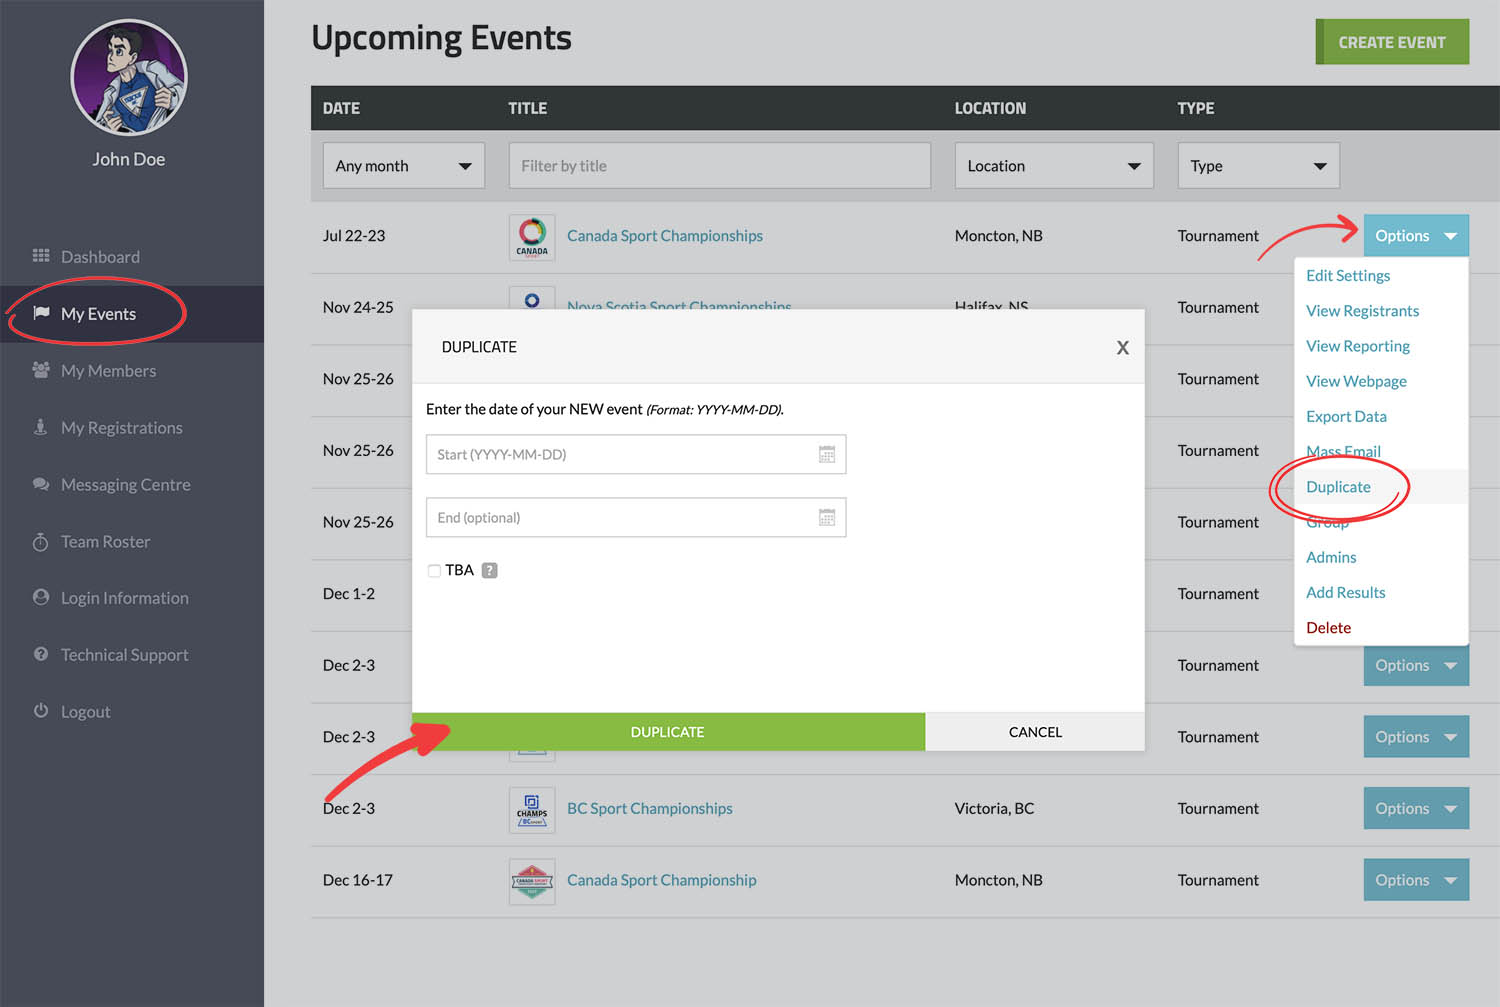
Task: Click the Create Event button
Action: [1391, 42]
